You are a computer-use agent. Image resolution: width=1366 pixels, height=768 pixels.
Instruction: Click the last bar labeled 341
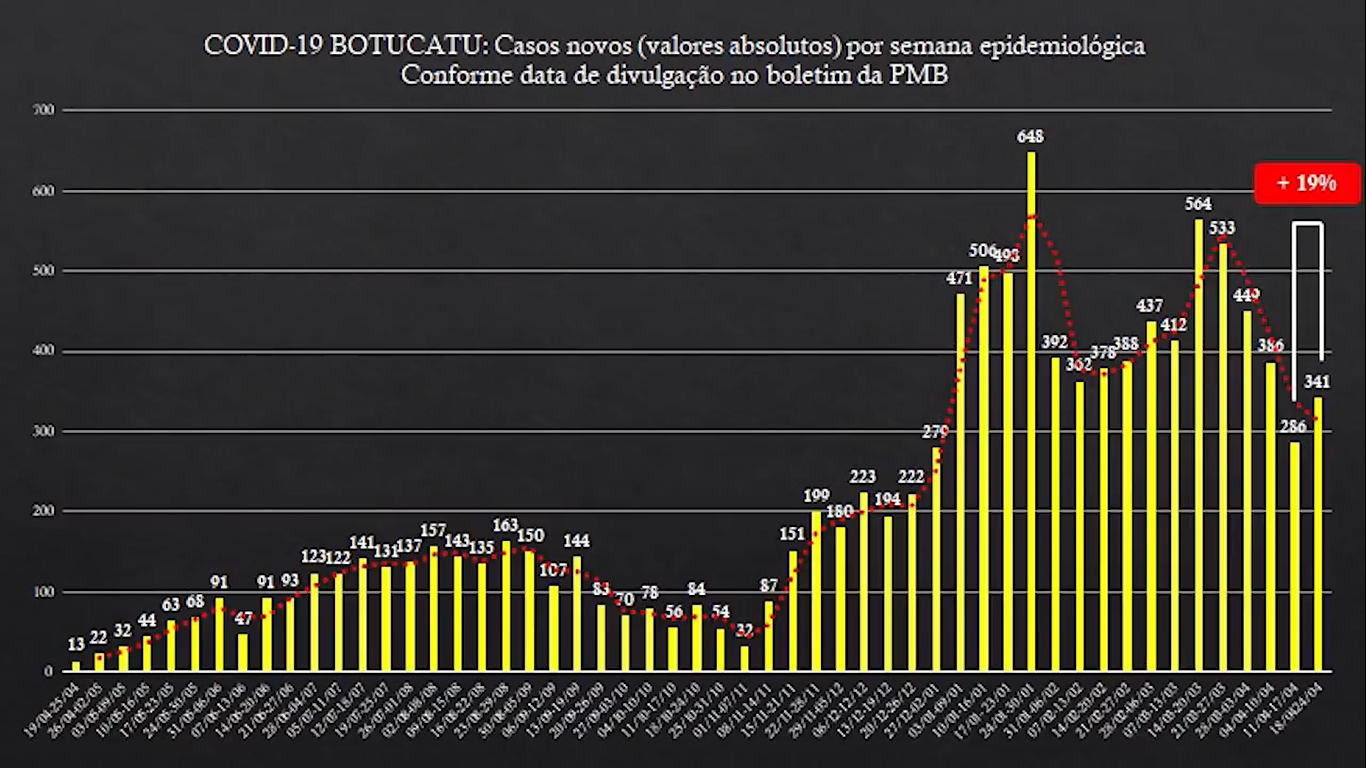point(1317,533)
